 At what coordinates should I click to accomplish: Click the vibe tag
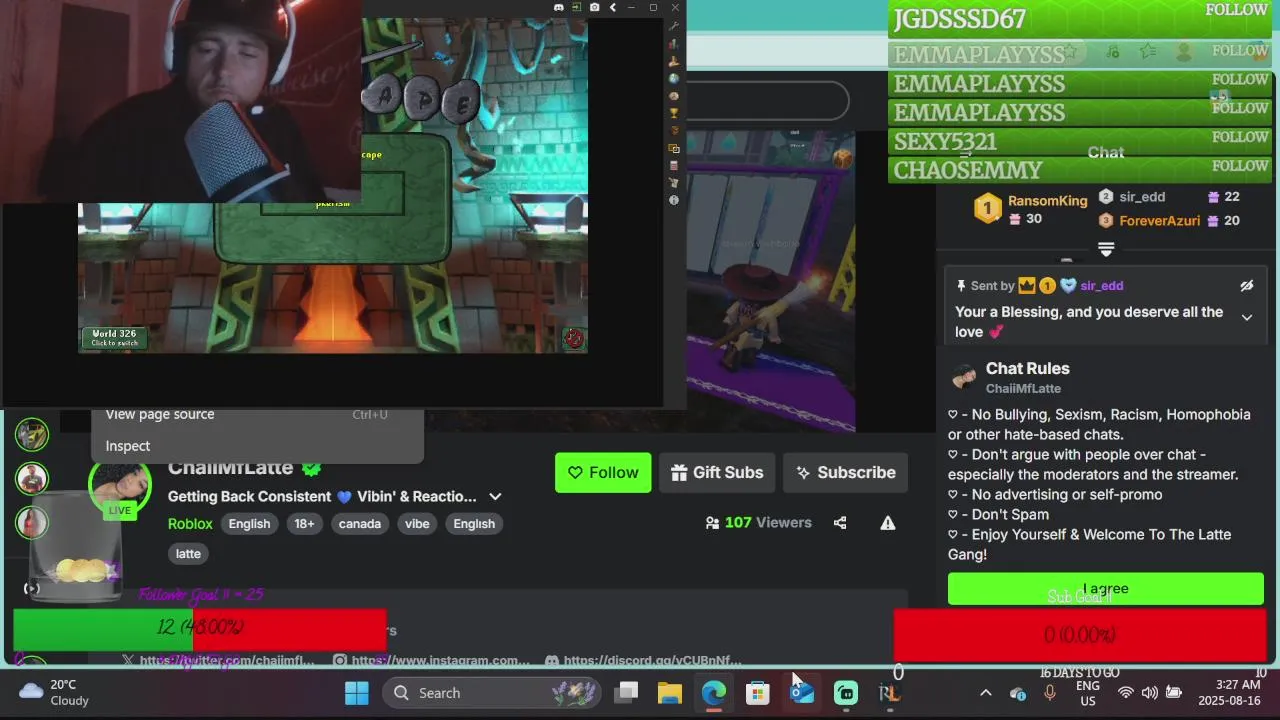click(417, 524)
